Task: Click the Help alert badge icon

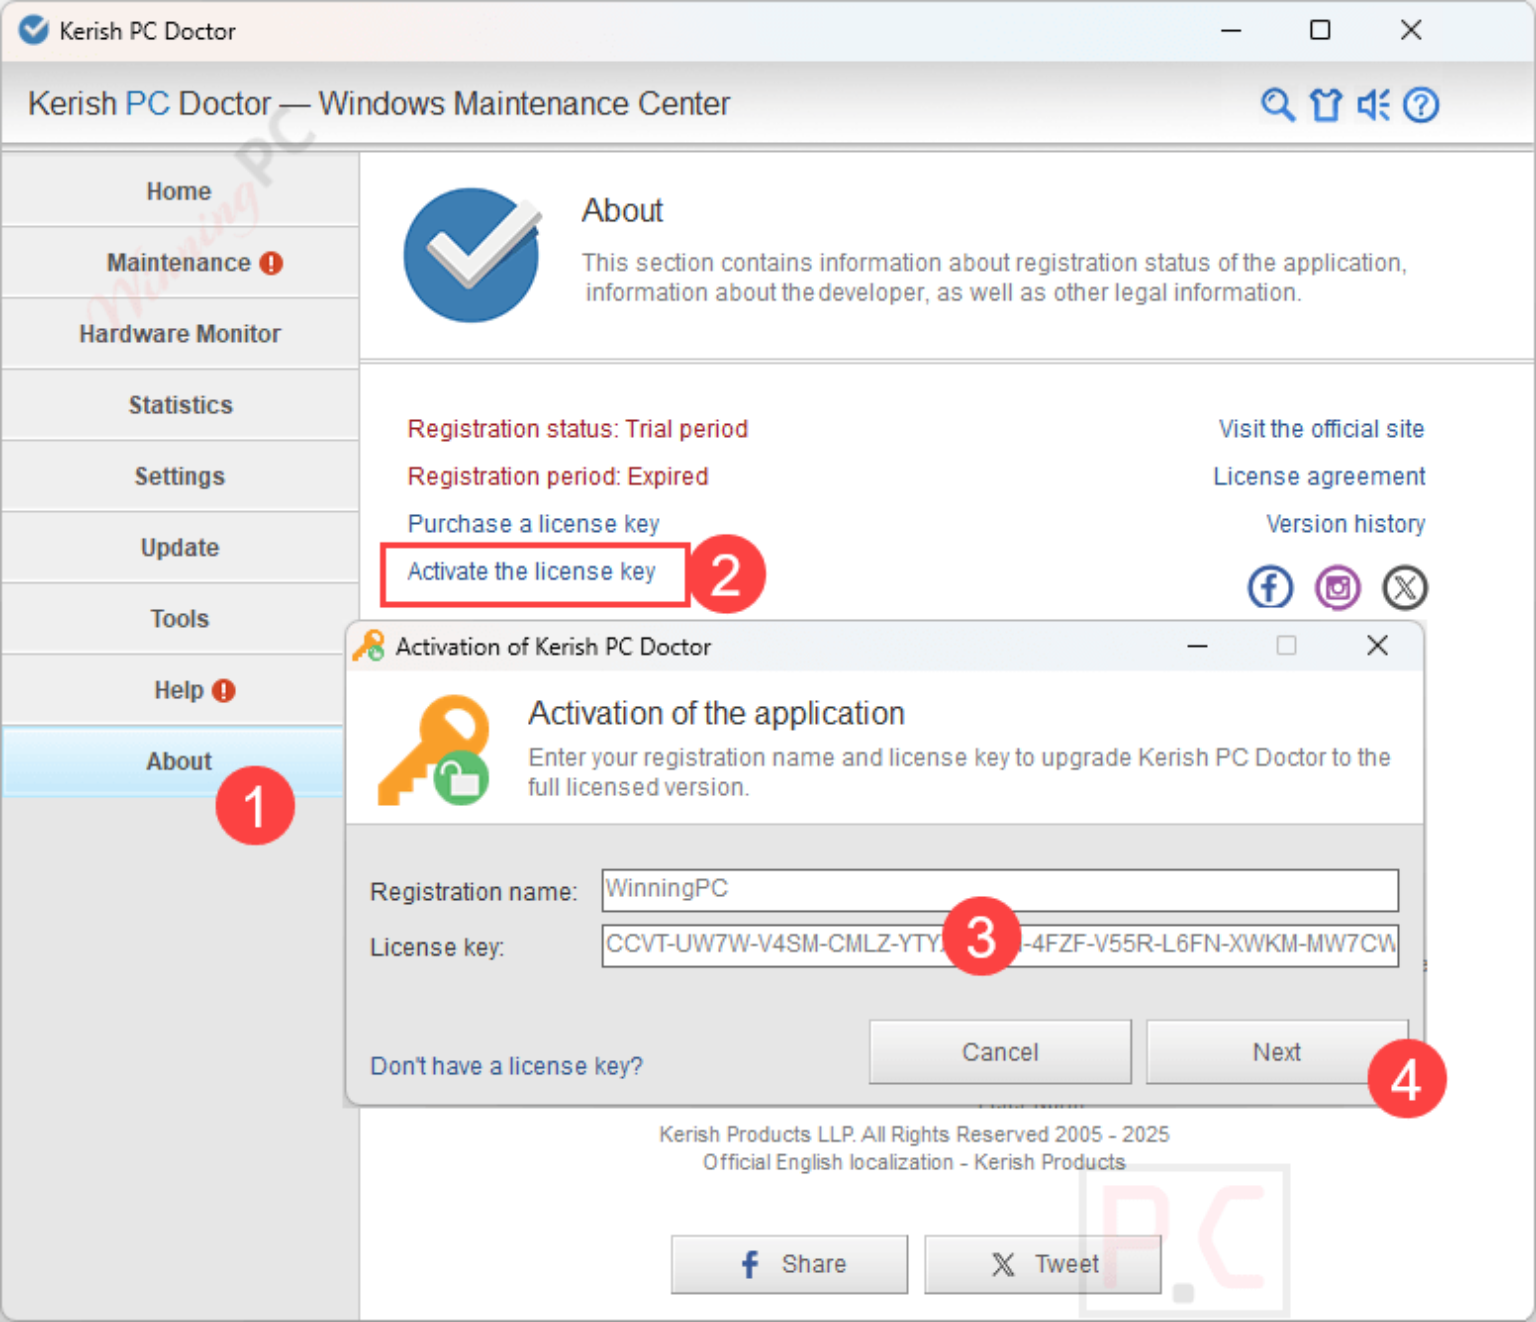Action: tap(224, 689)
